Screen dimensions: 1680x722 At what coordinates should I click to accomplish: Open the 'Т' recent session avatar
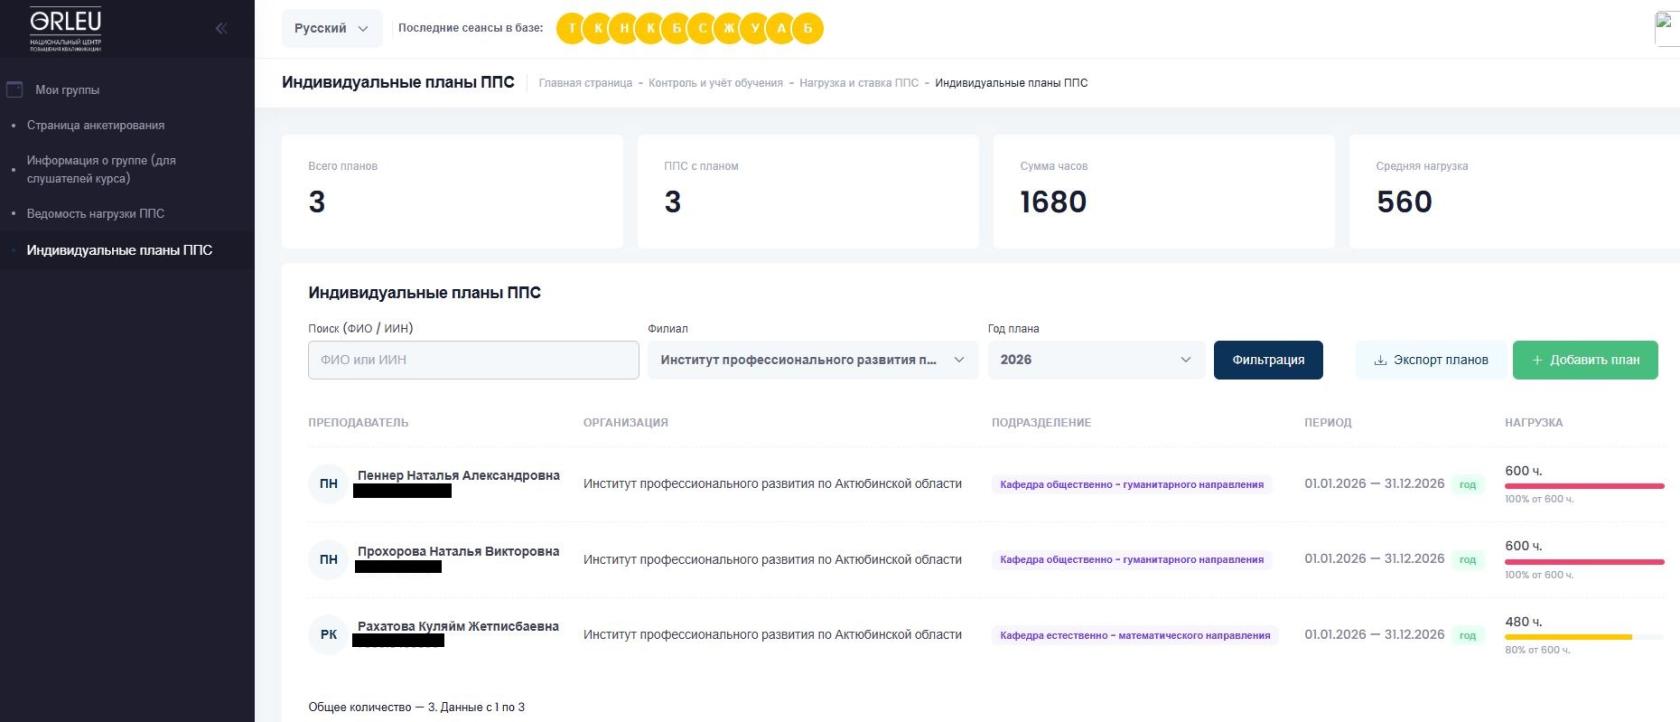[572, 28]
